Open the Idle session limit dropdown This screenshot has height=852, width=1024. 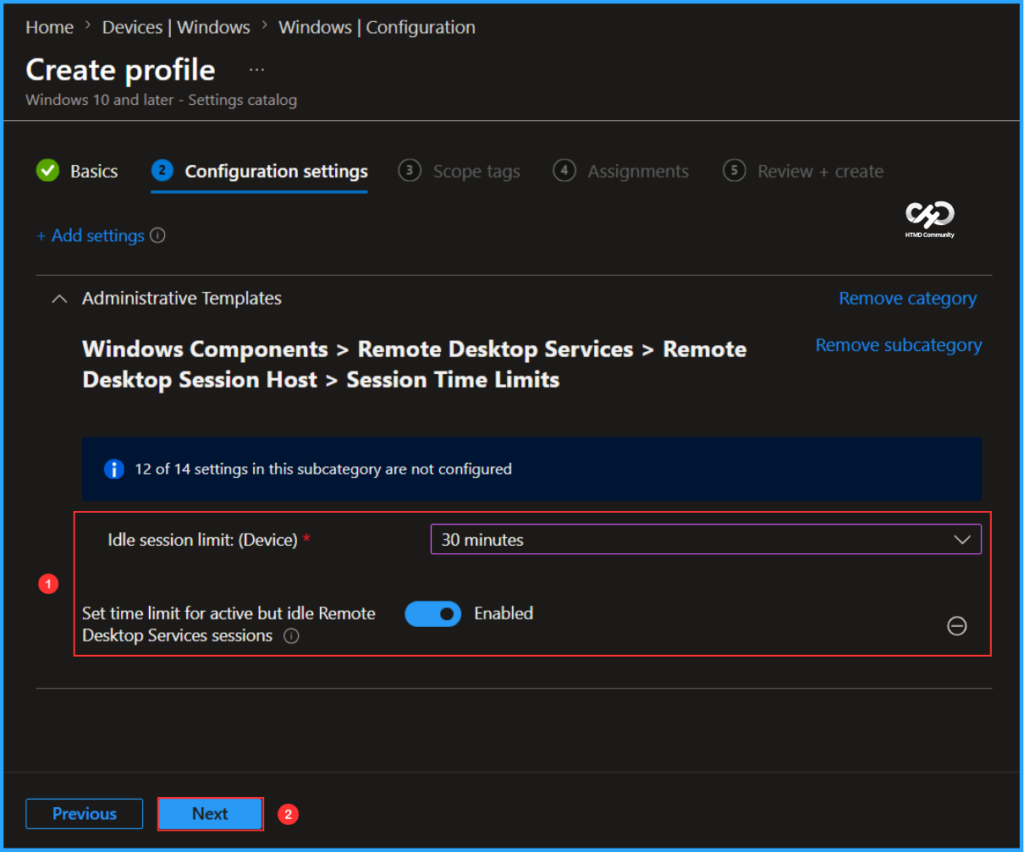706,539
